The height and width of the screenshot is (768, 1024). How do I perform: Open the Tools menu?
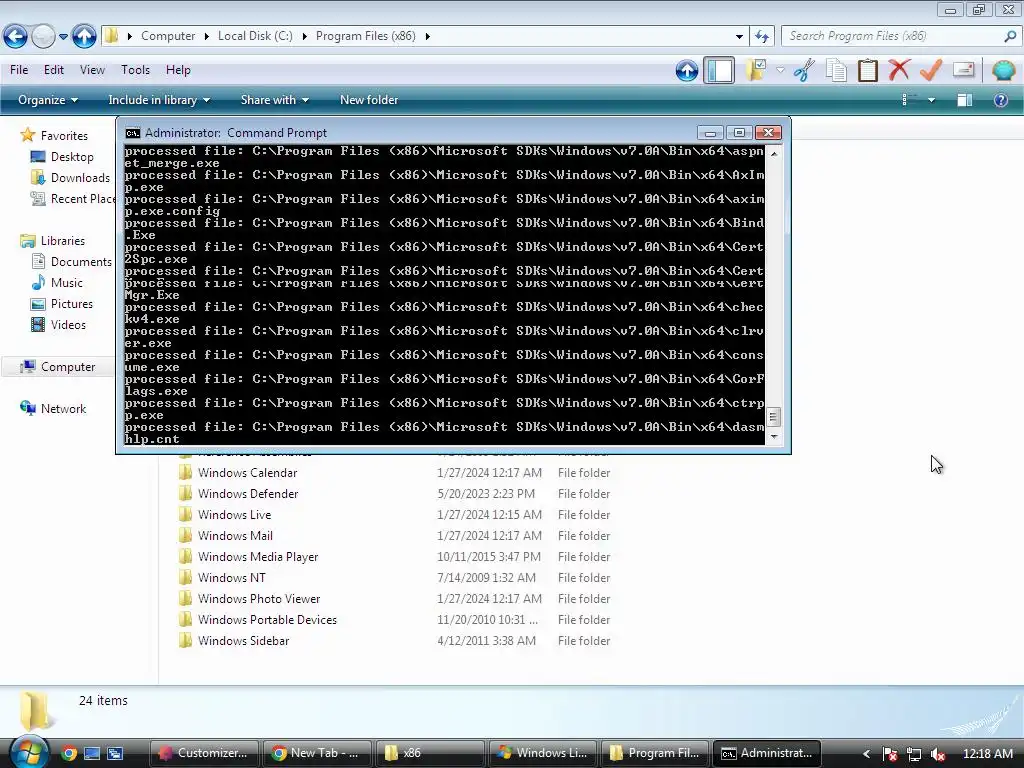(x=135, y=70)
